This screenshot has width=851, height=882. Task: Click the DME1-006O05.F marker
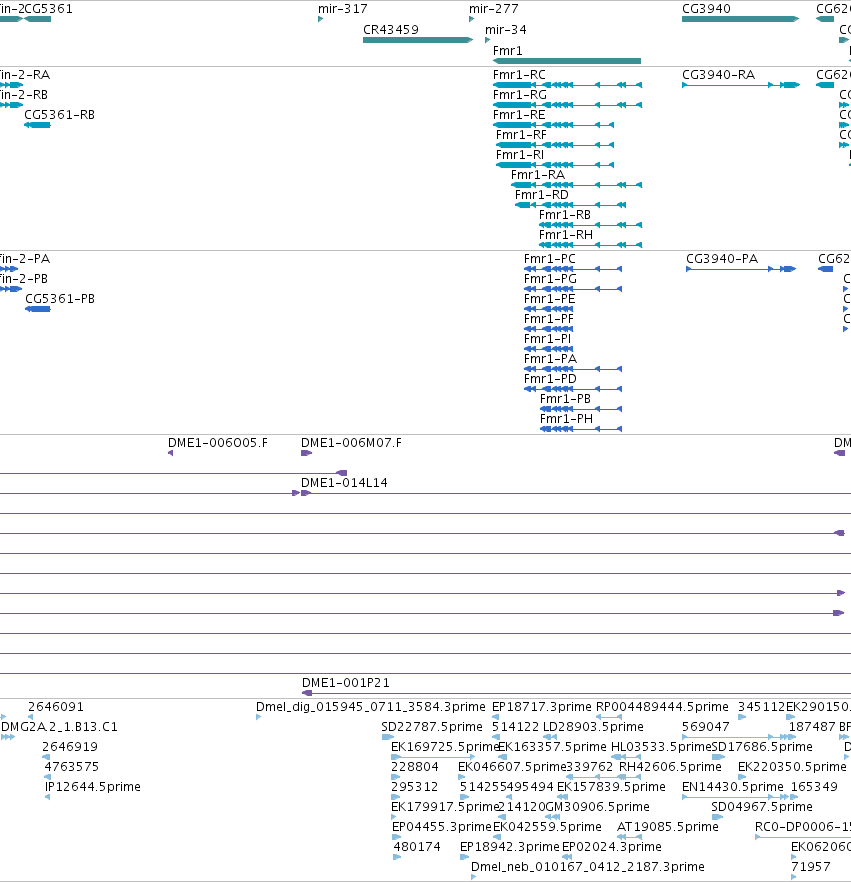click(170, 453)
